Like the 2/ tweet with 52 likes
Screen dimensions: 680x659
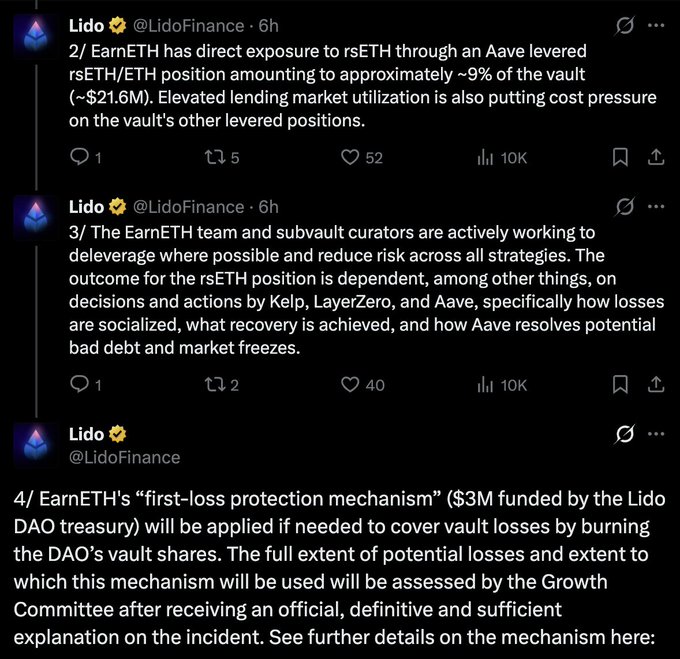coord(350,157)
